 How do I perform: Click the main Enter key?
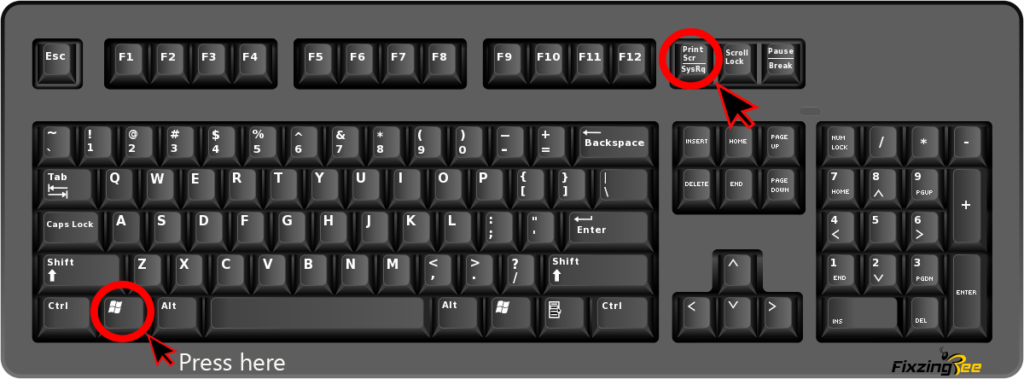tap(609, 229)
